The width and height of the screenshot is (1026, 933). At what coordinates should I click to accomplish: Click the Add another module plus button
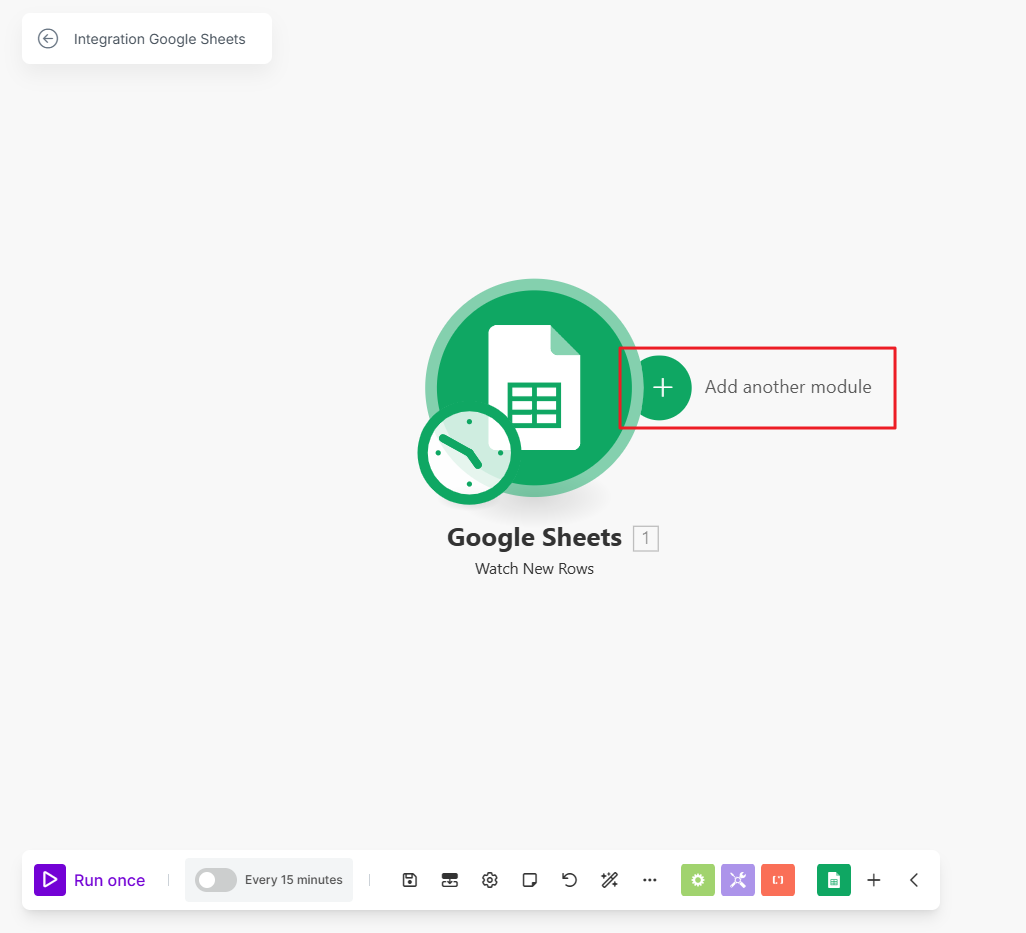[662, 387]
